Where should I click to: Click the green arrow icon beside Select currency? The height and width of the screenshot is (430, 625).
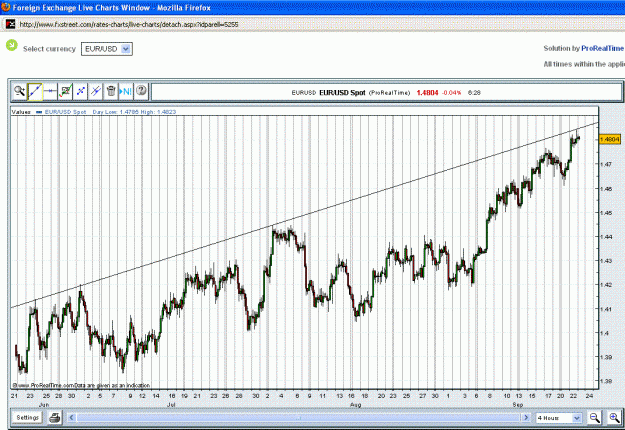click(12, 45)
